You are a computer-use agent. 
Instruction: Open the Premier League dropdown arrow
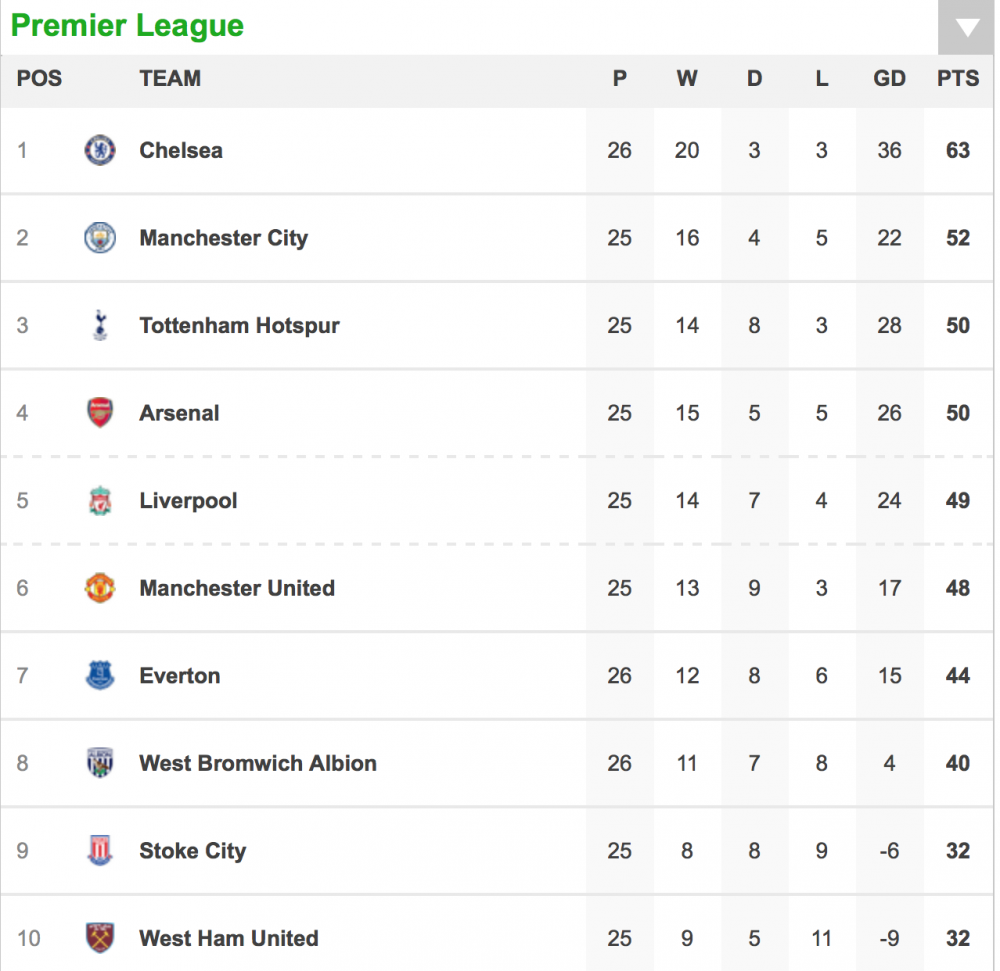pos(967,27)
